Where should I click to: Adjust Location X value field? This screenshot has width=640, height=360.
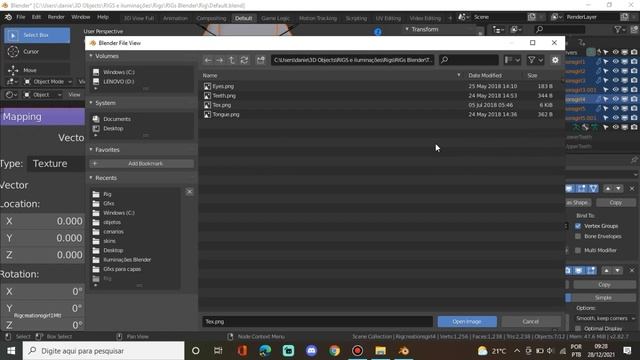pos(42,221)
